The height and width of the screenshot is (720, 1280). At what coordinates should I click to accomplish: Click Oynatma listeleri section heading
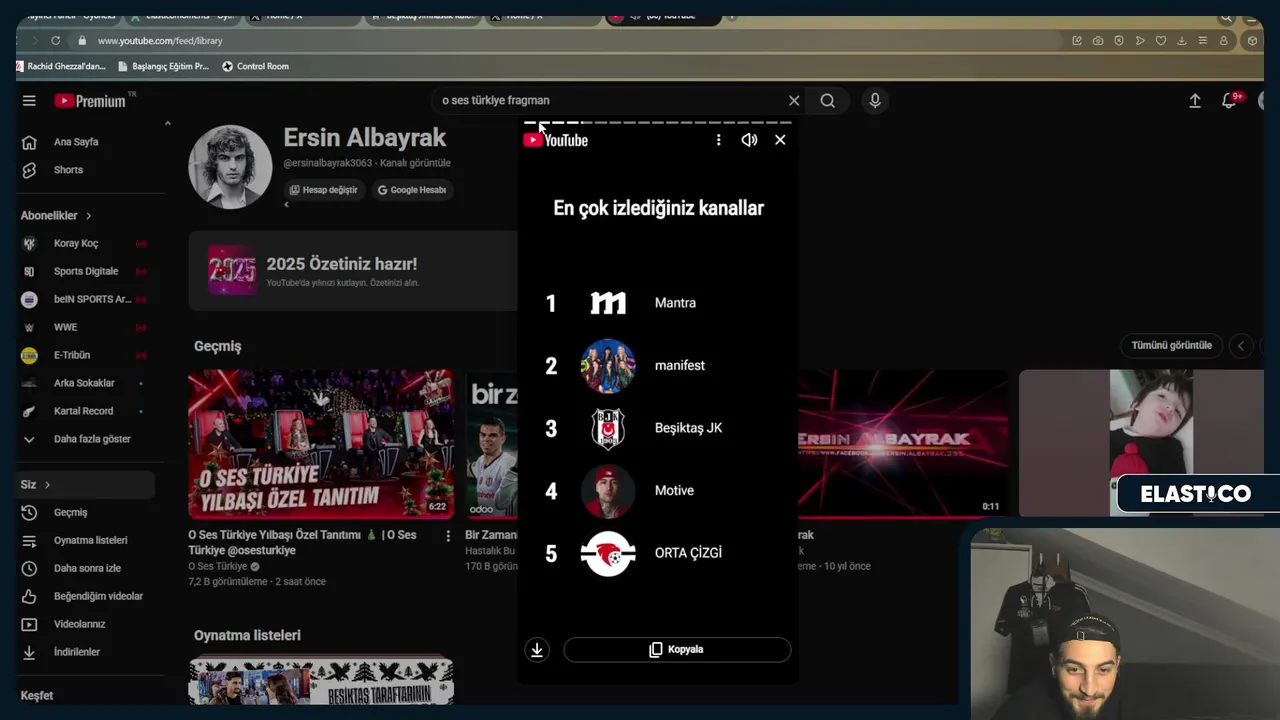(247, 636)
